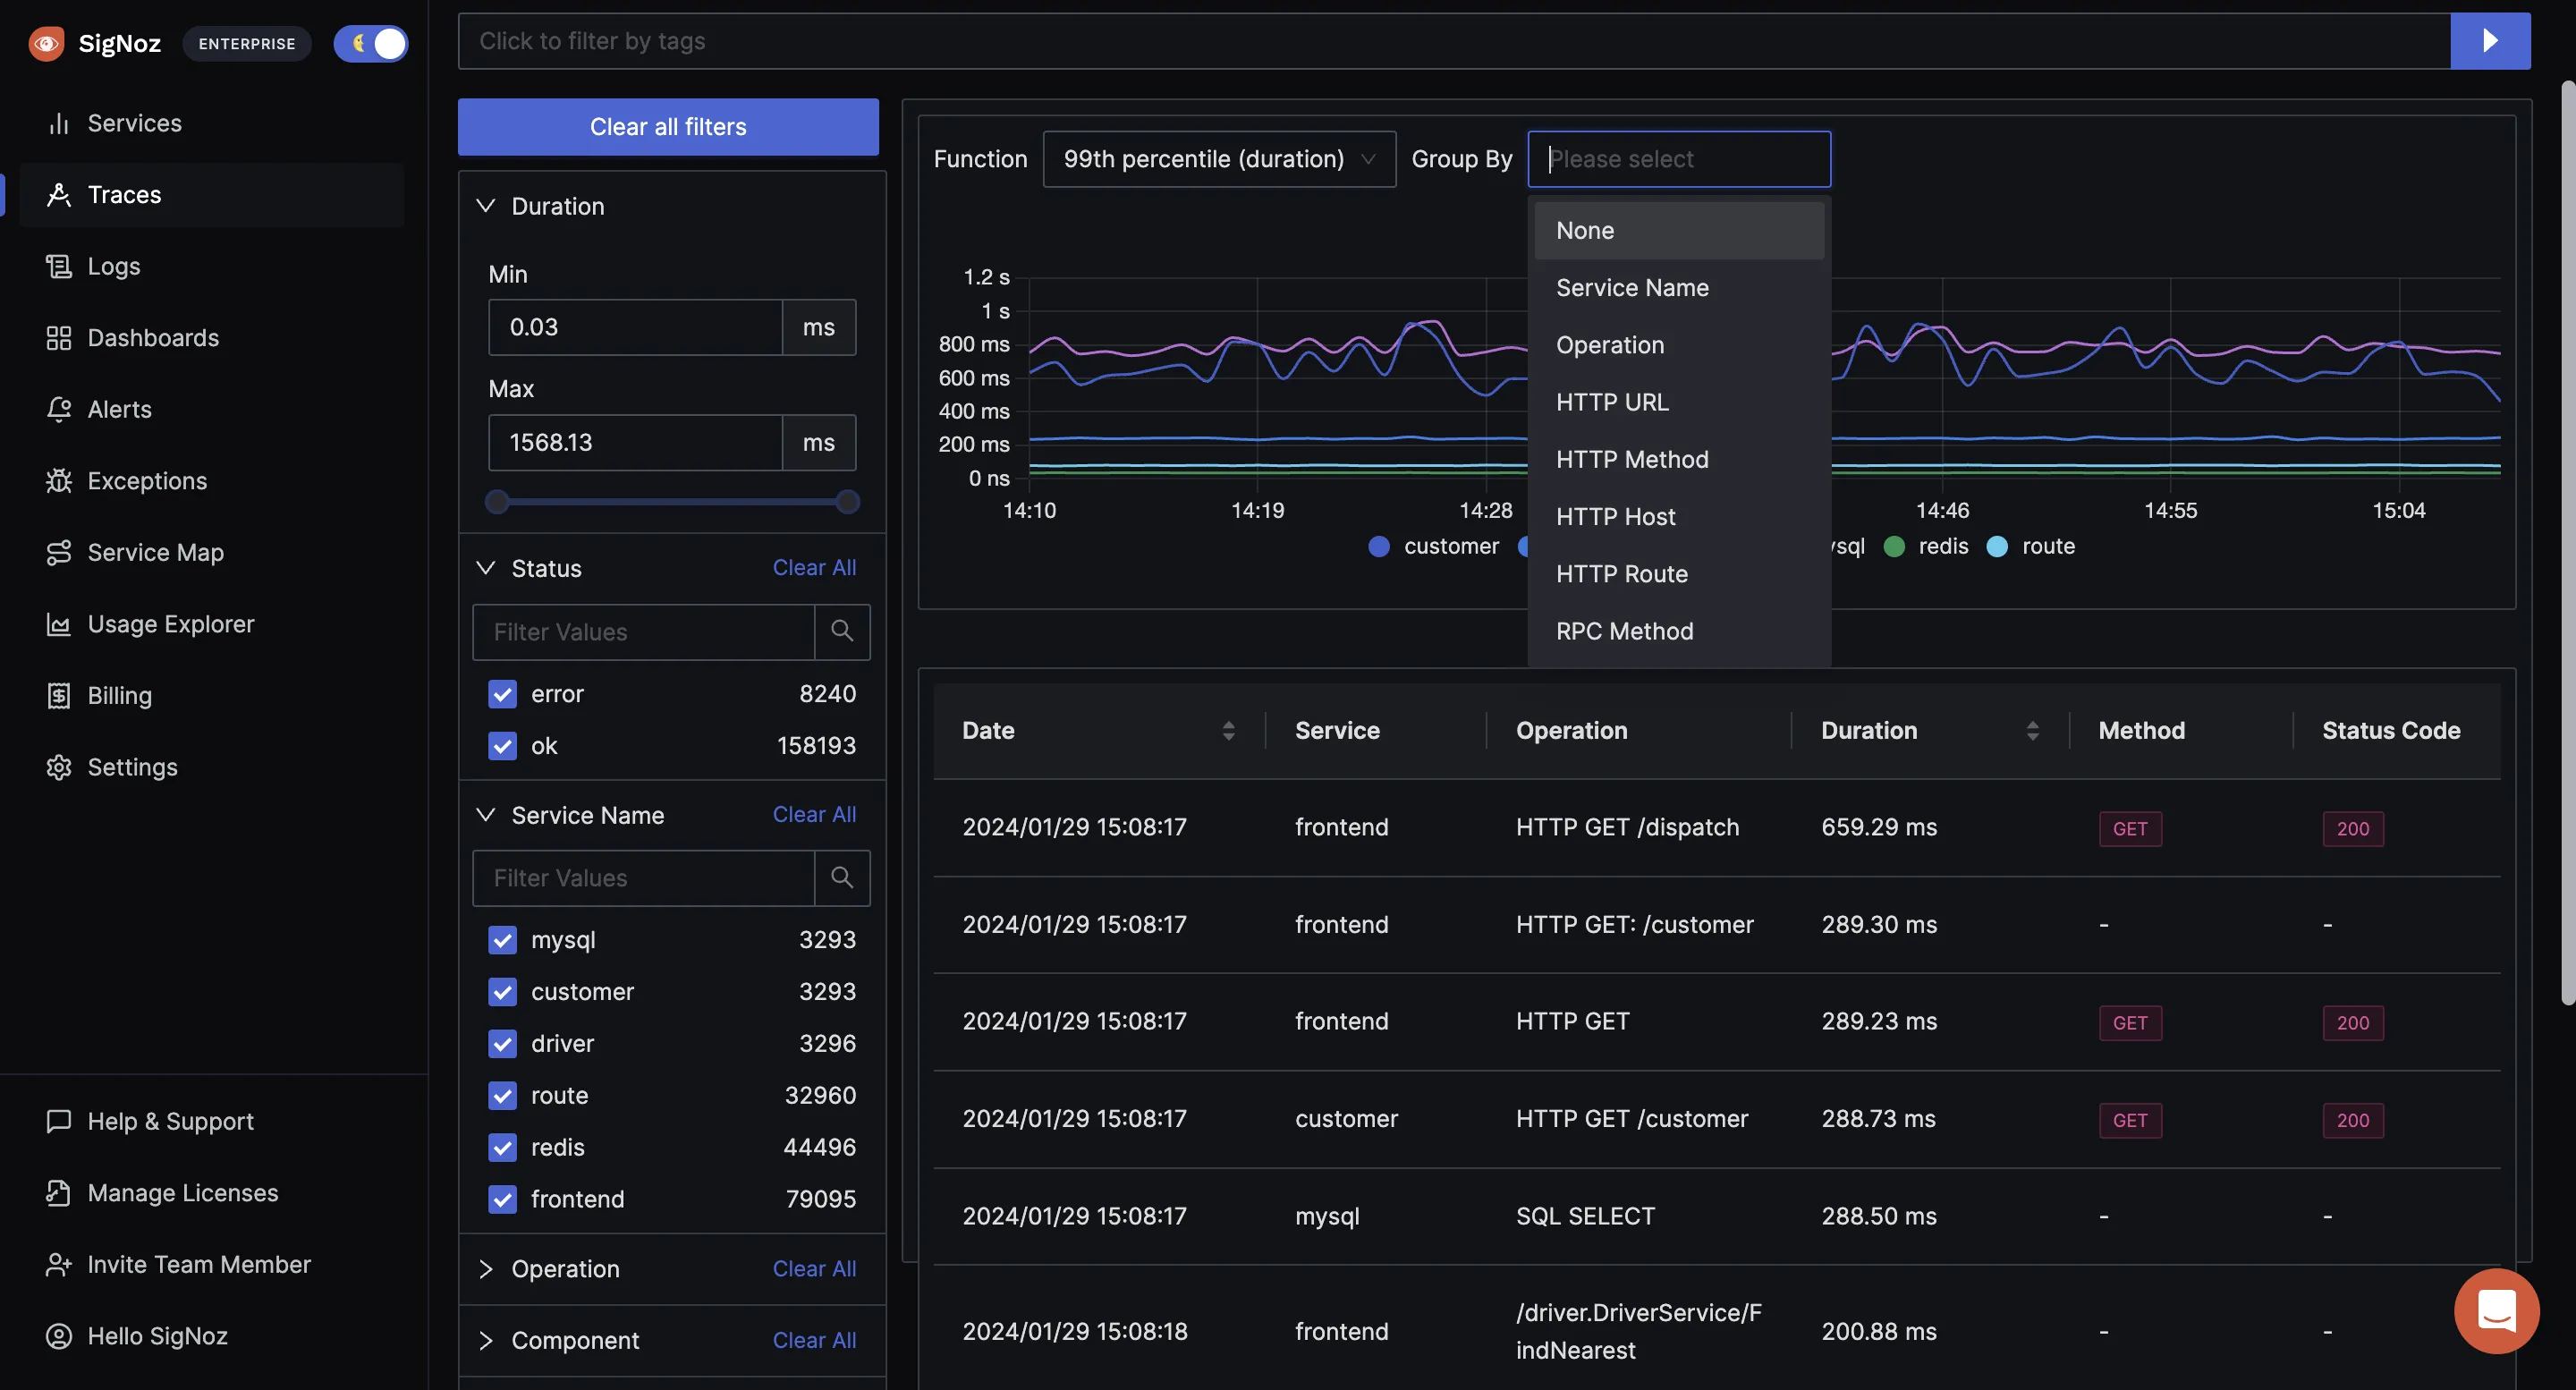The width and height of the screenshot is (2576, 1390).
Task: Focus the Min duration 0.03 input
Action: 635,327
